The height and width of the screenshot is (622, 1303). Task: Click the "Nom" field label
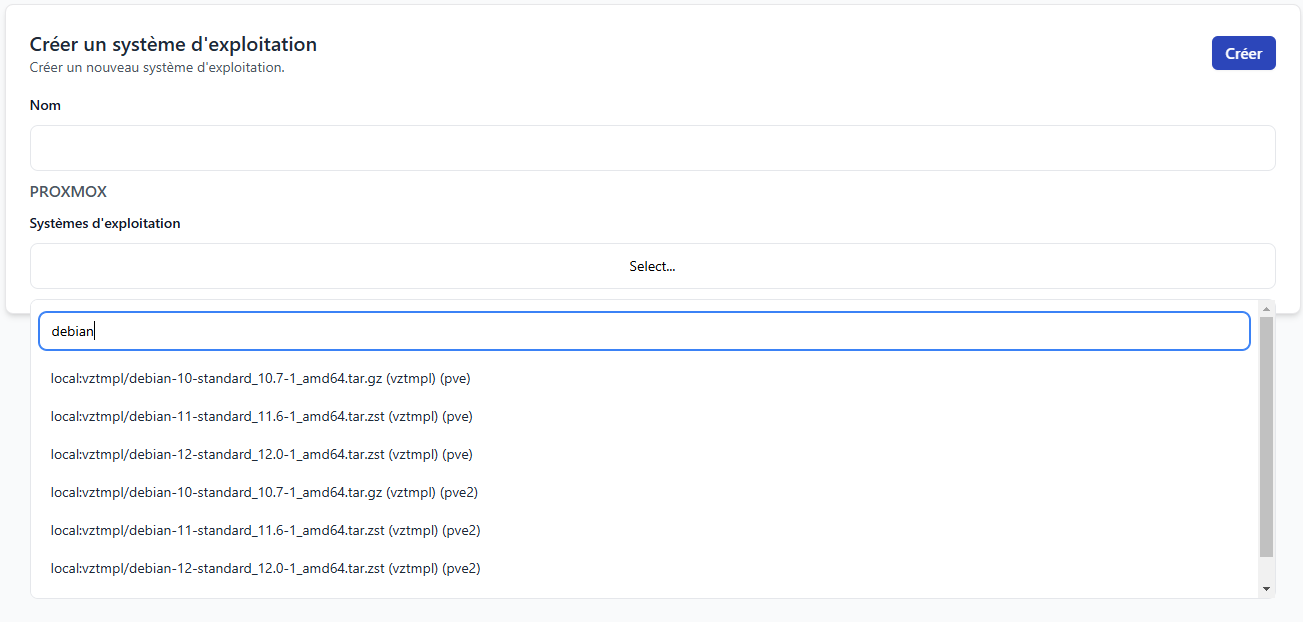point(45,105)
